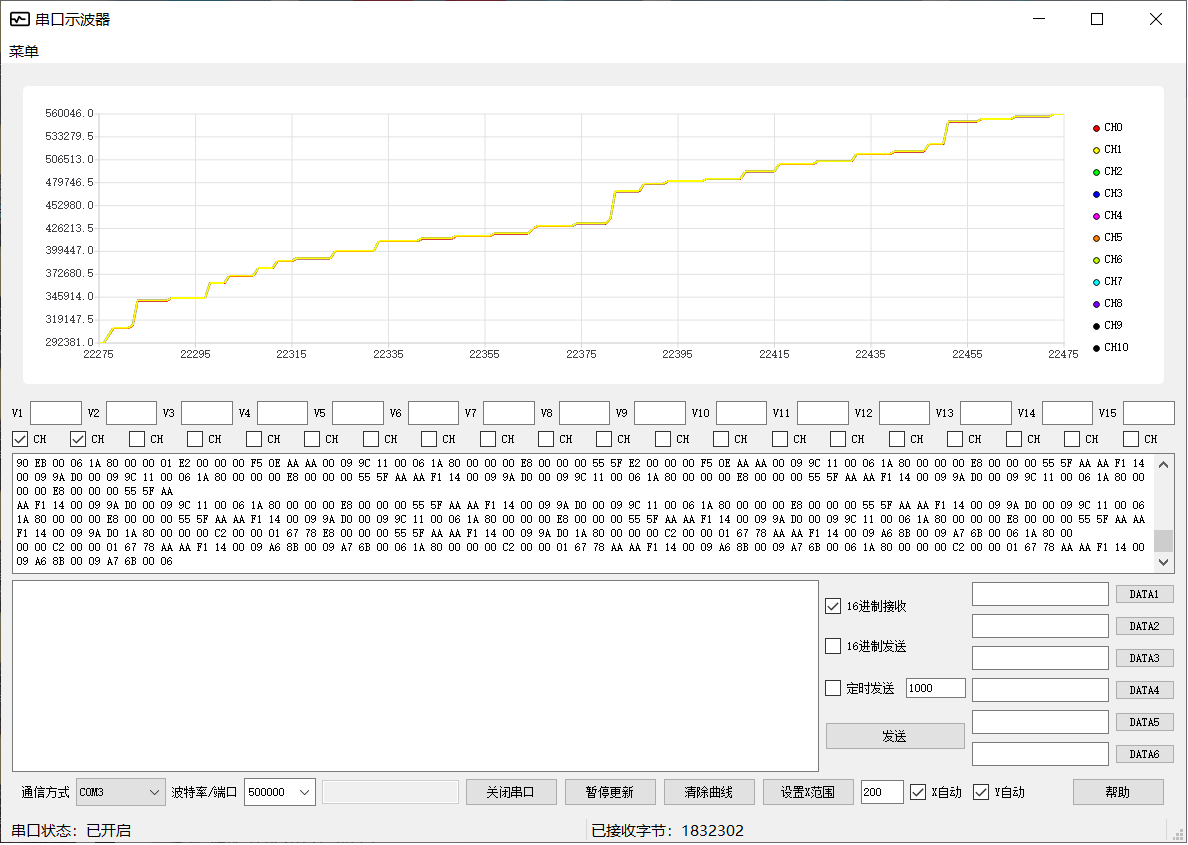The height and width of the screenshot is (845, 1188).
Task: Toggle the X自动 checkbox
Action: [918, 792]
